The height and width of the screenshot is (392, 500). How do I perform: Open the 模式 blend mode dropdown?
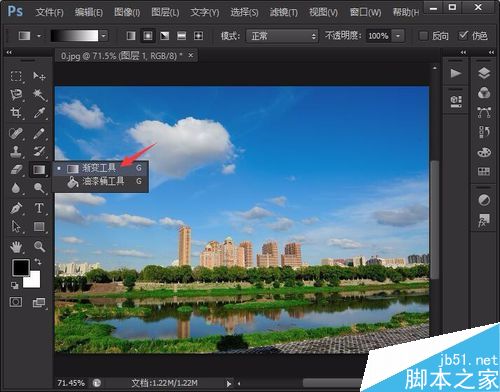(x=282, y=36)
